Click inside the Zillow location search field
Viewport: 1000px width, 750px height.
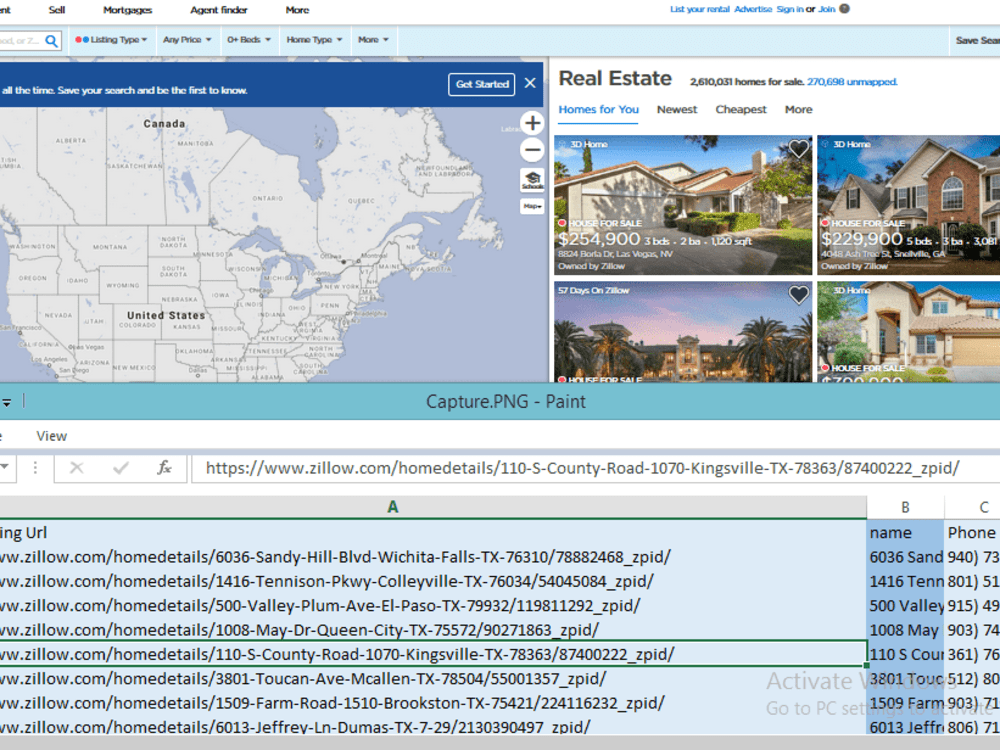pos(21,41)
